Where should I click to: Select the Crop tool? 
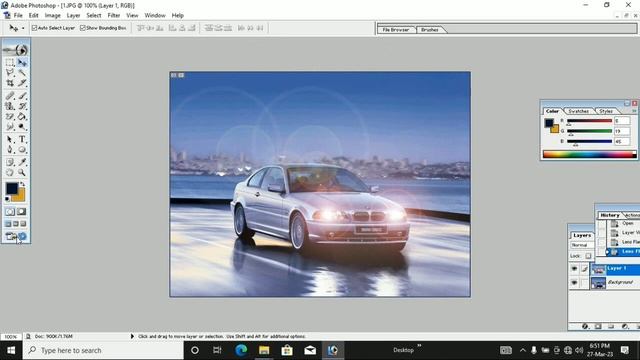[10, 83]
